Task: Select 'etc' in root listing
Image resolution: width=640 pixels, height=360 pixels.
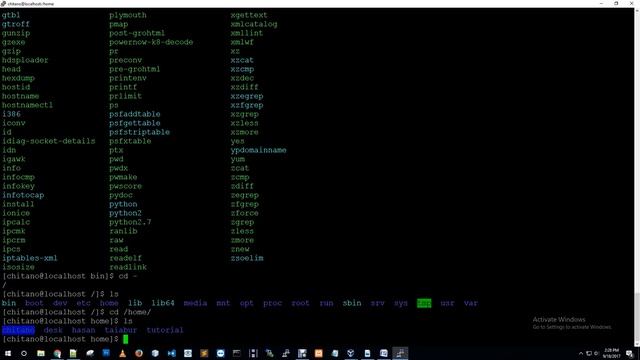Action: (x=84, y=303)
